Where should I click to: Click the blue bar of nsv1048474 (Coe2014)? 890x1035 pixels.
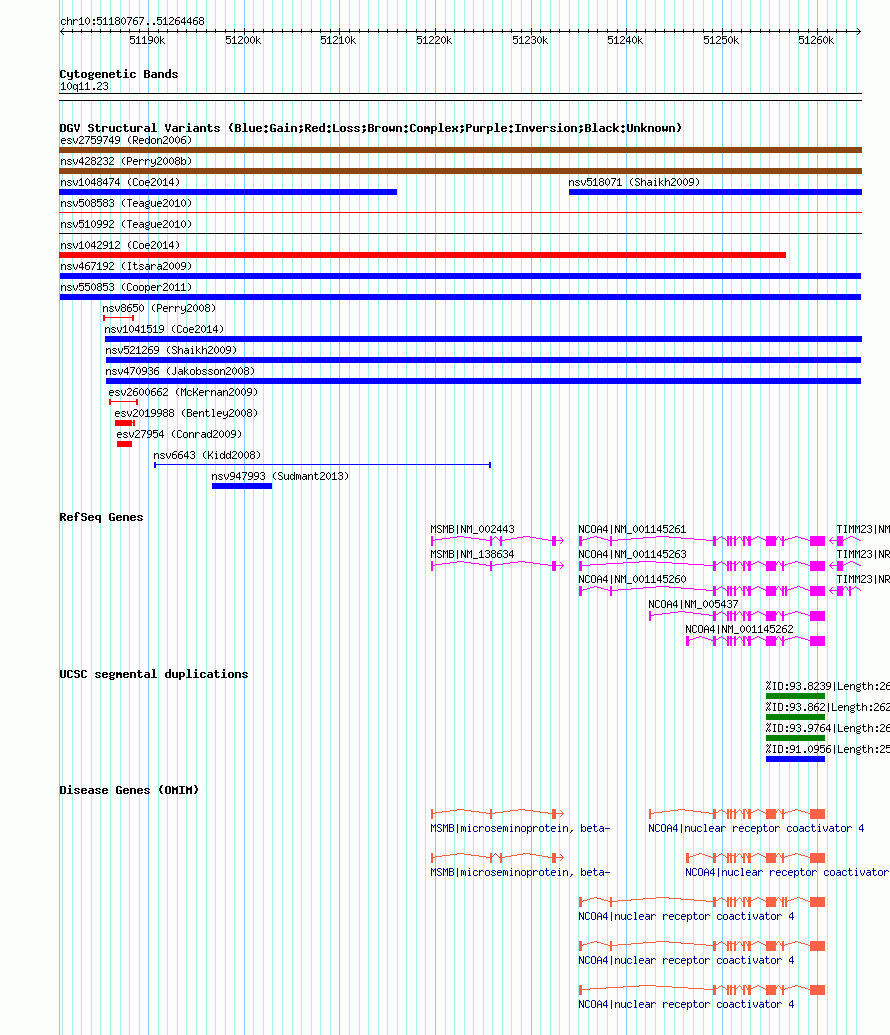click(x=228, y=192)
